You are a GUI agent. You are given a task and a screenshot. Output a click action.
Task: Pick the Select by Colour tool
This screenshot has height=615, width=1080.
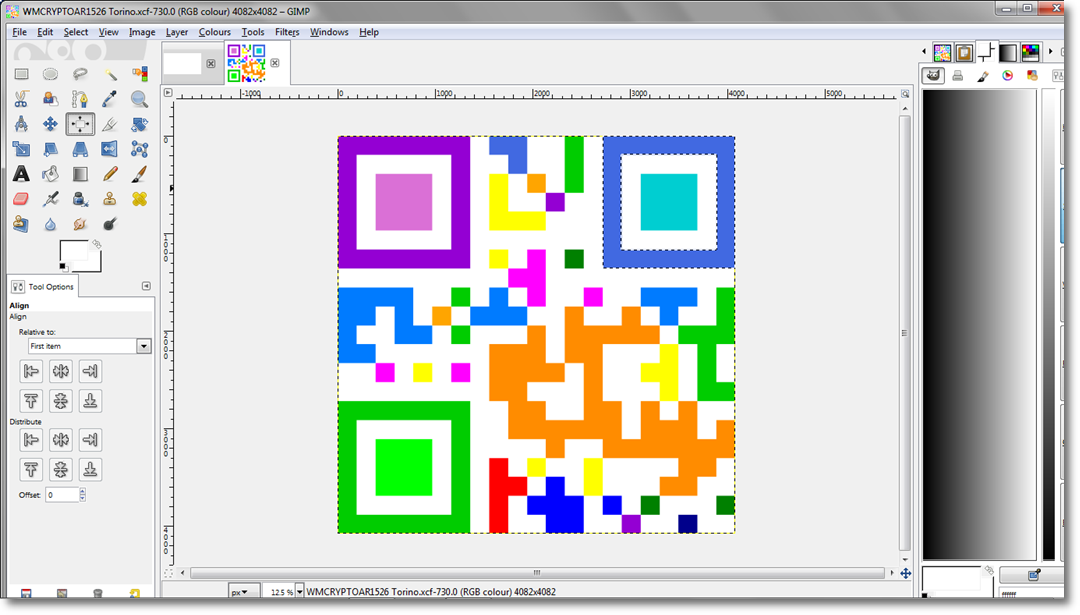coord(139,74)
